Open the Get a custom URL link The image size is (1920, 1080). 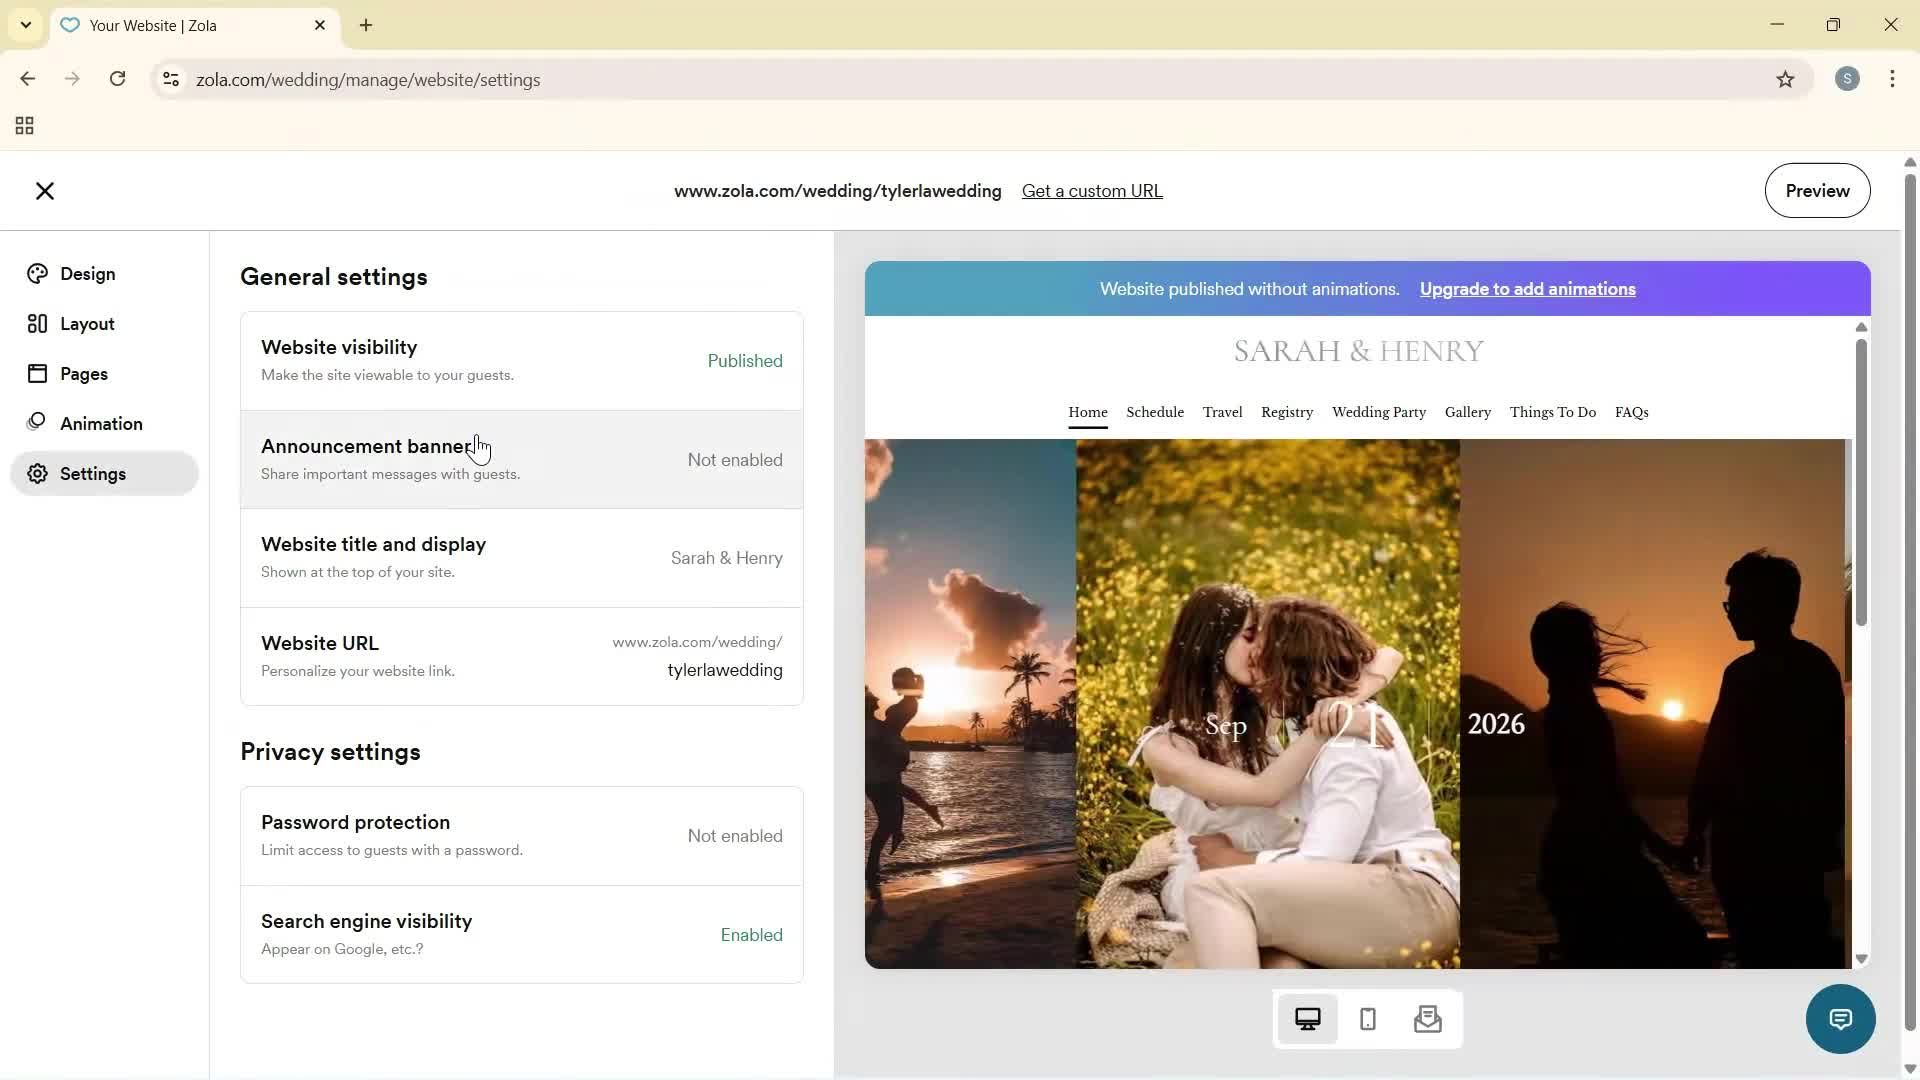[x=1091, y=190]
